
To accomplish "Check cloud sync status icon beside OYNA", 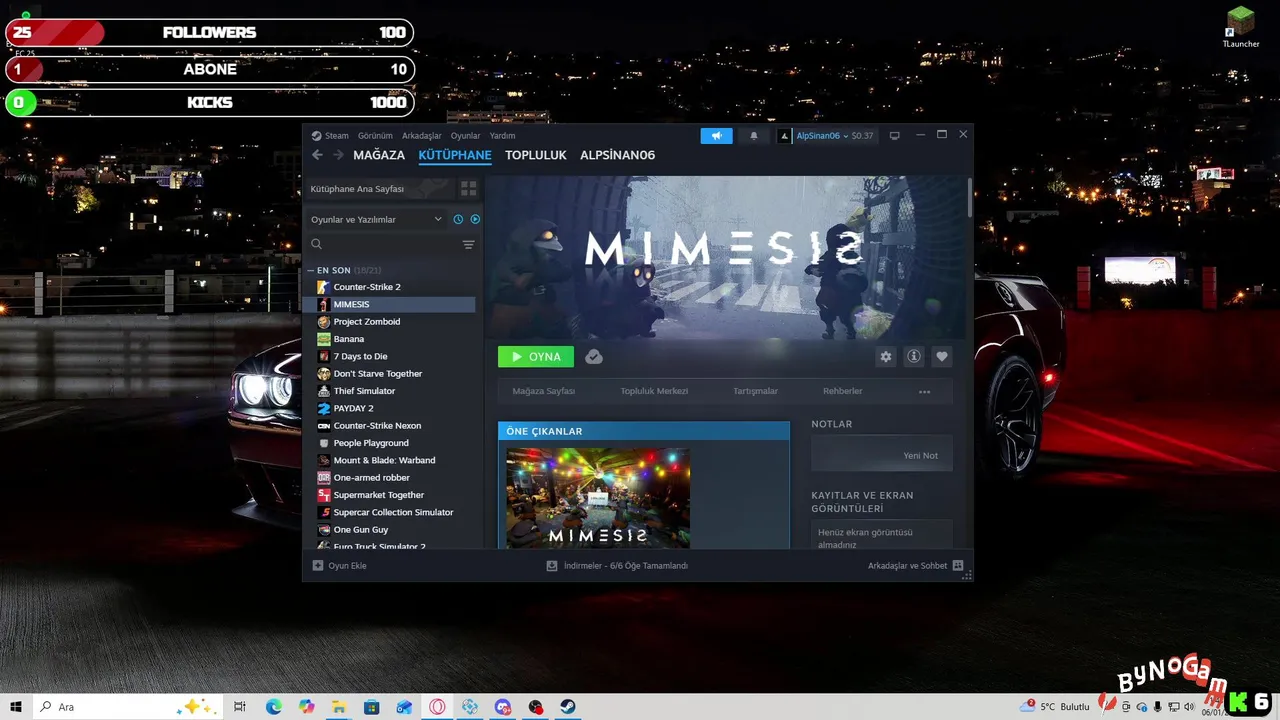I will click(593, 356).
